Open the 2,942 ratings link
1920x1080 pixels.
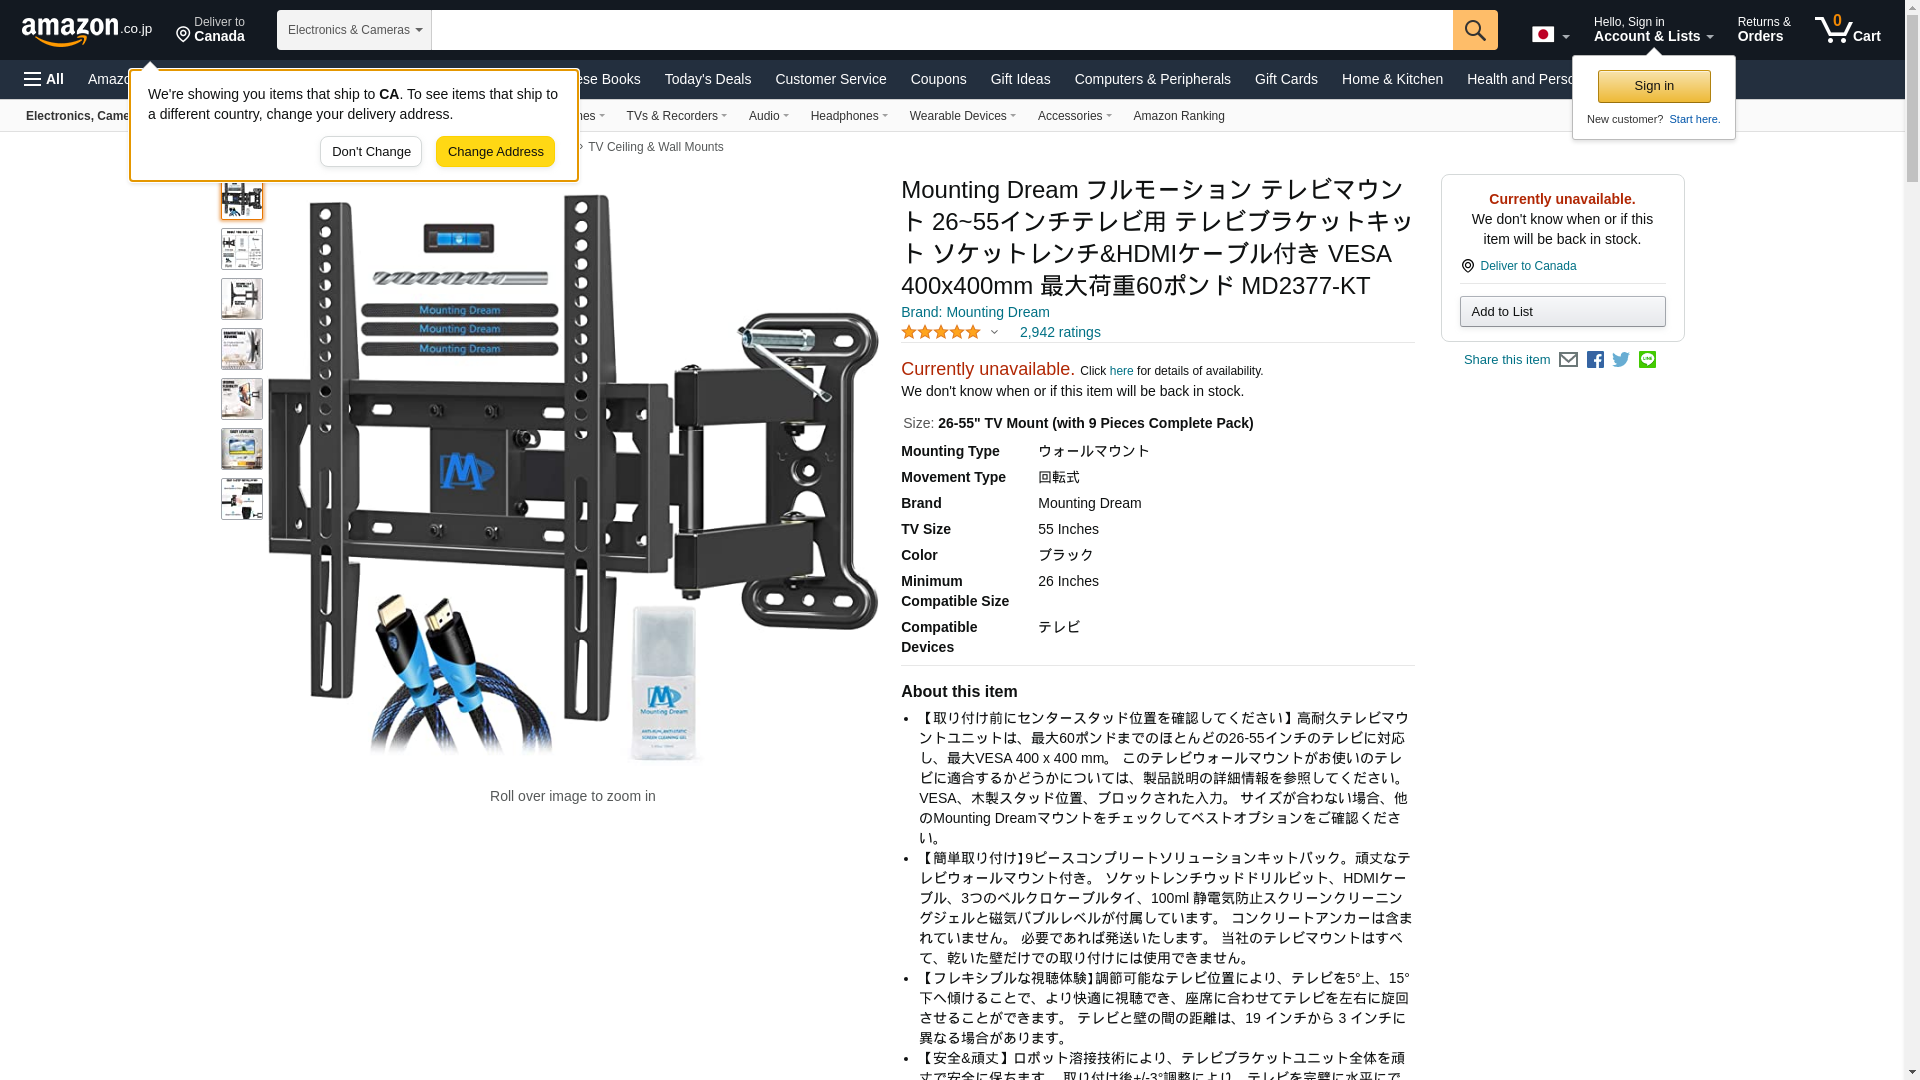coord(1060,332)
